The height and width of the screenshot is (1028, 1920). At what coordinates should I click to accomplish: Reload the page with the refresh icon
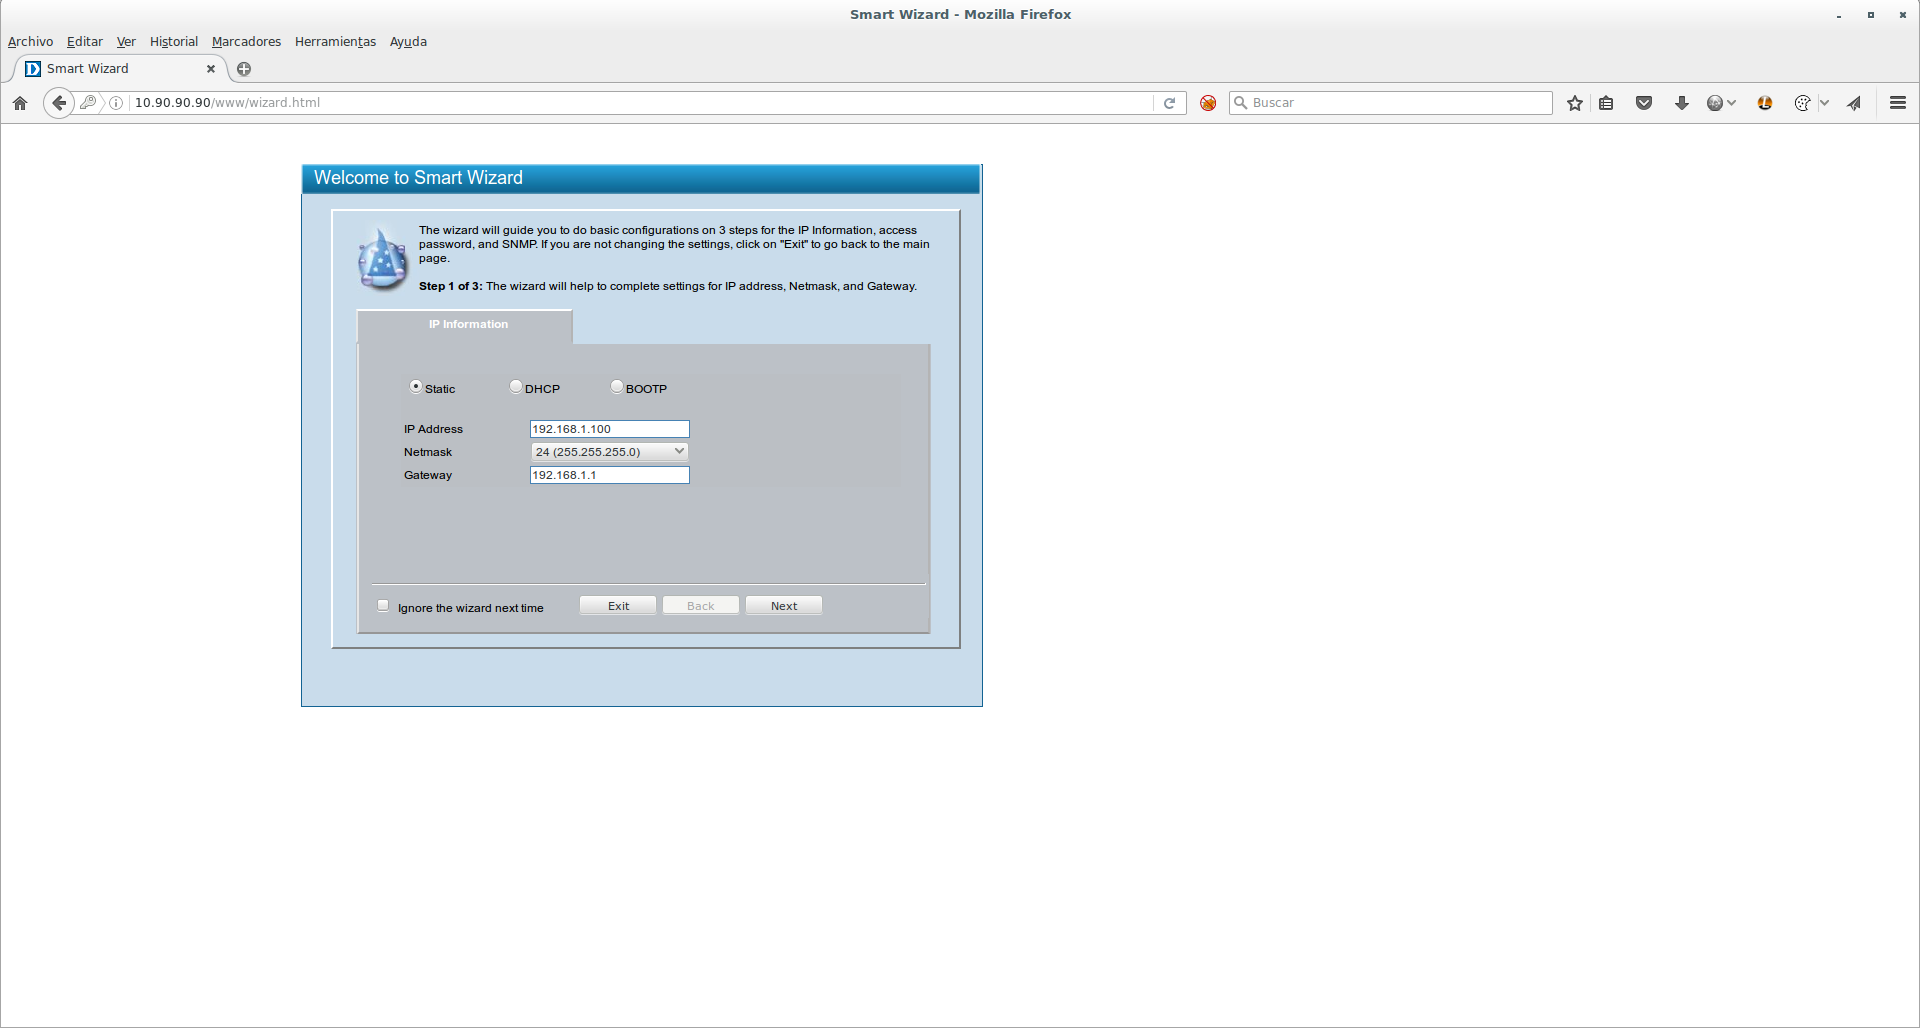1169,103
